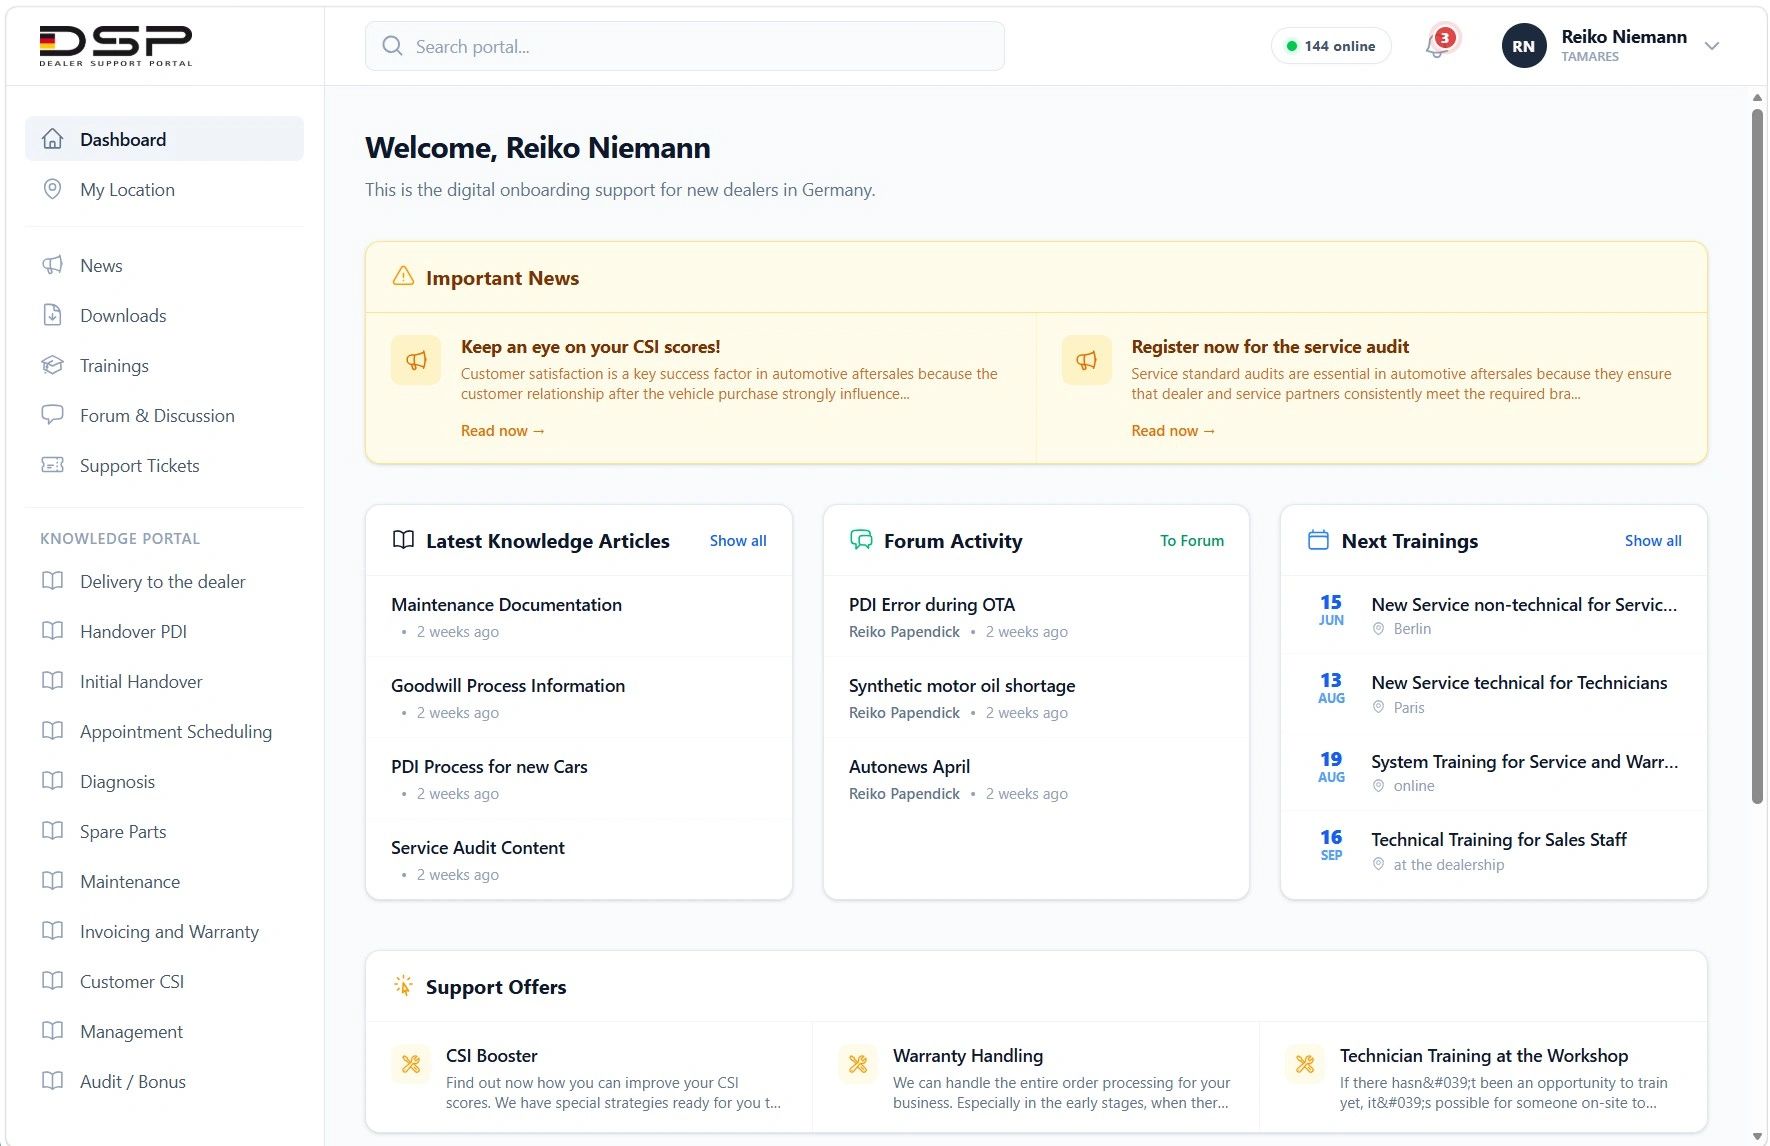Open Technical Training for Sales Staff entry
1770x1146 pixels.
tap(1494, 851)
